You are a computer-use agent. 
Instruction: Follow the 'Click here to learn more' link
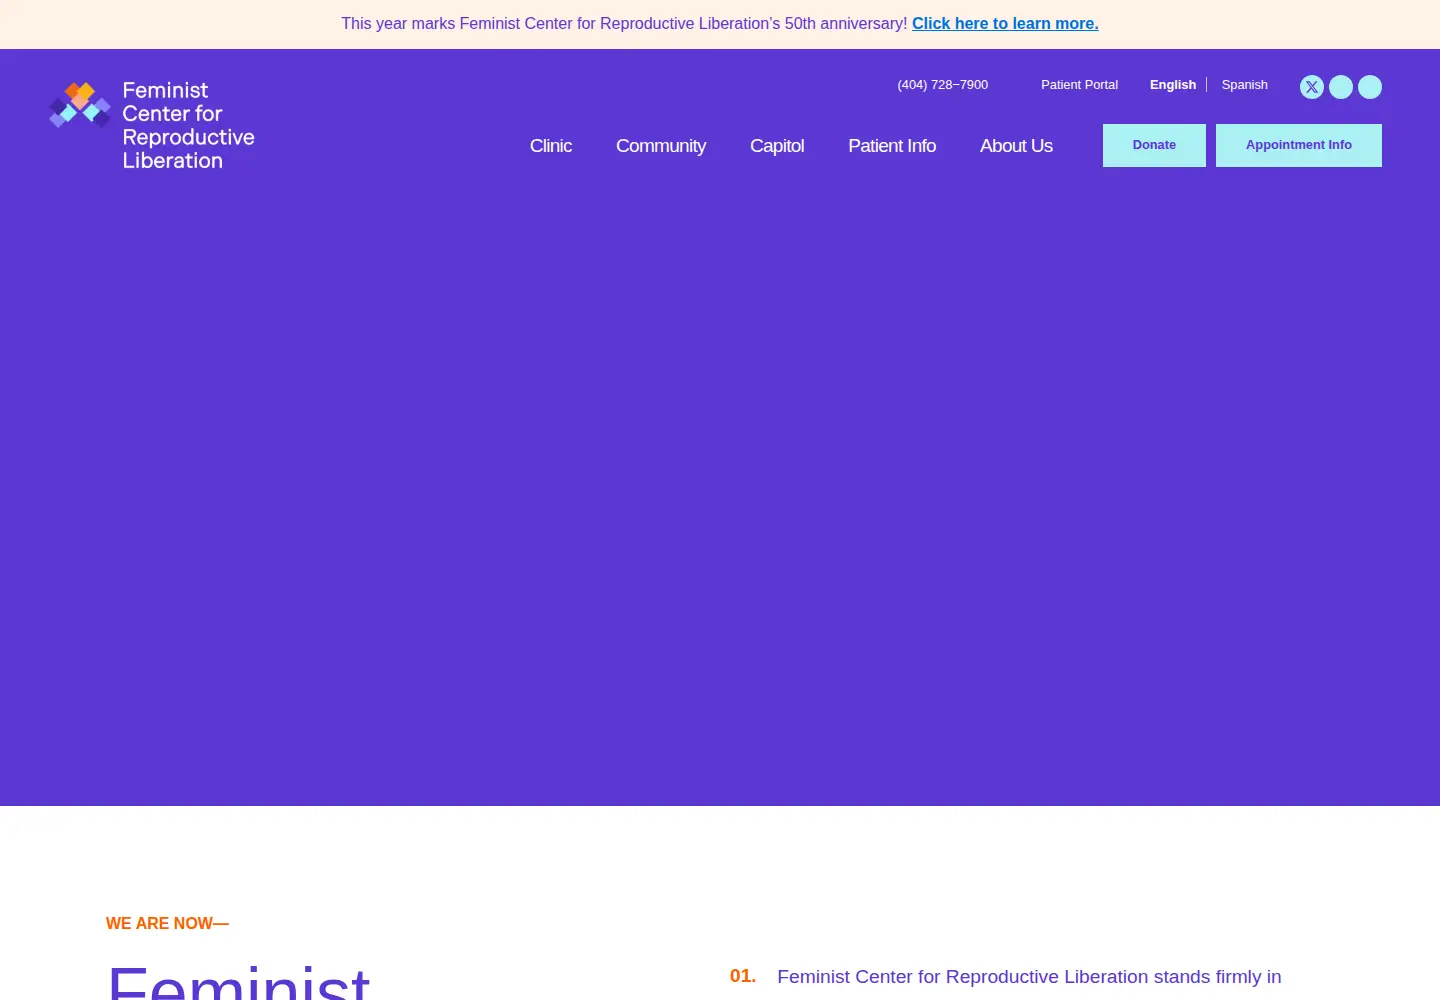[x=1005, y=24]
